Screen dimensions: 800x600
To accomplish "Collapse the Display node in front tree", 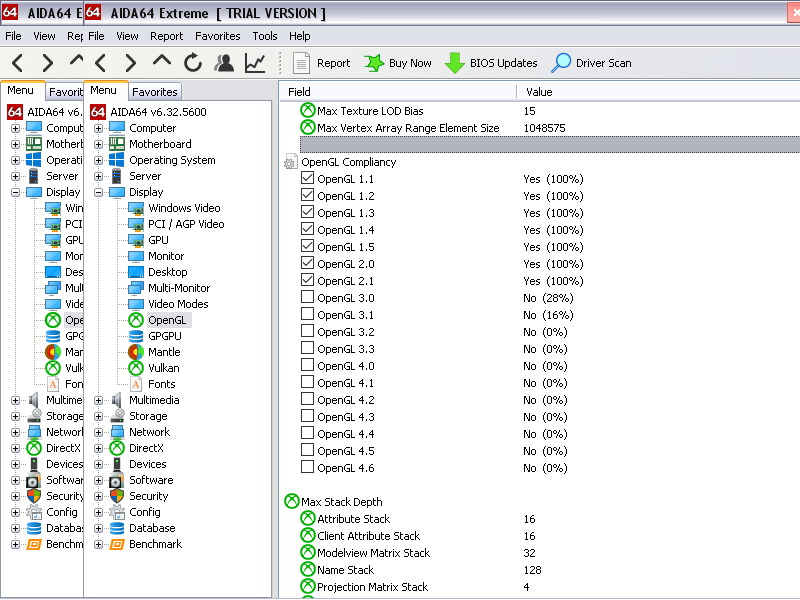I will point(98,192).
